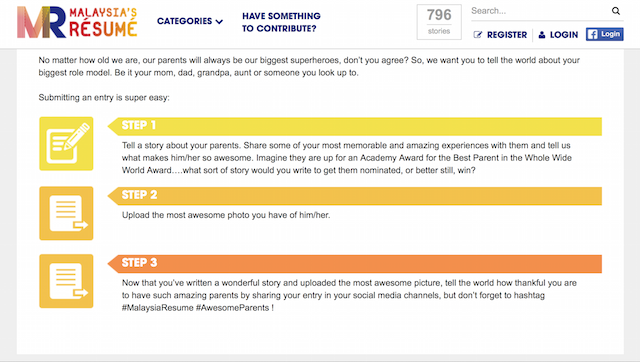Click the user icon beside Login

coord(542,35)
